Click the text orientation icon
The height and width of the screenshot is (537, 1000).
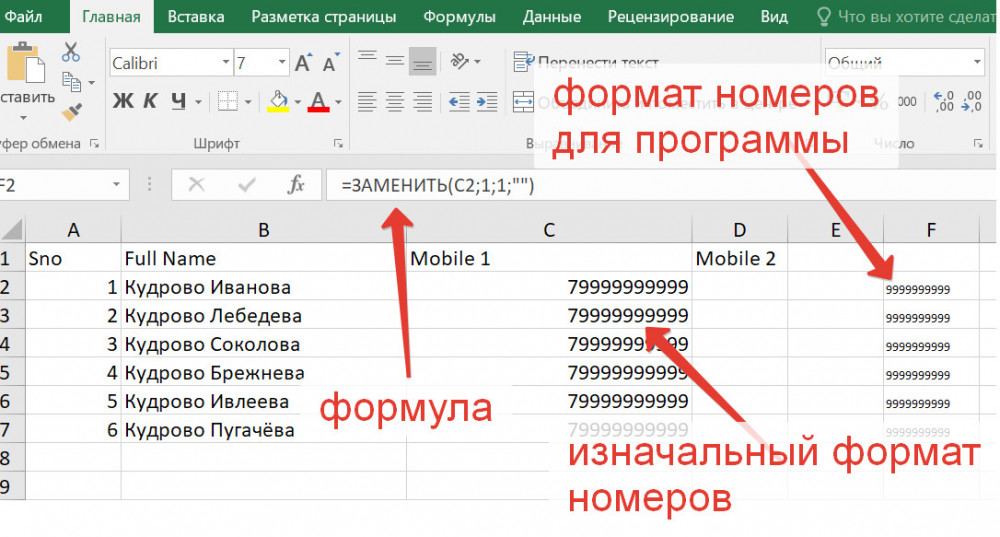pyautogui.click(x=460, y=61)
